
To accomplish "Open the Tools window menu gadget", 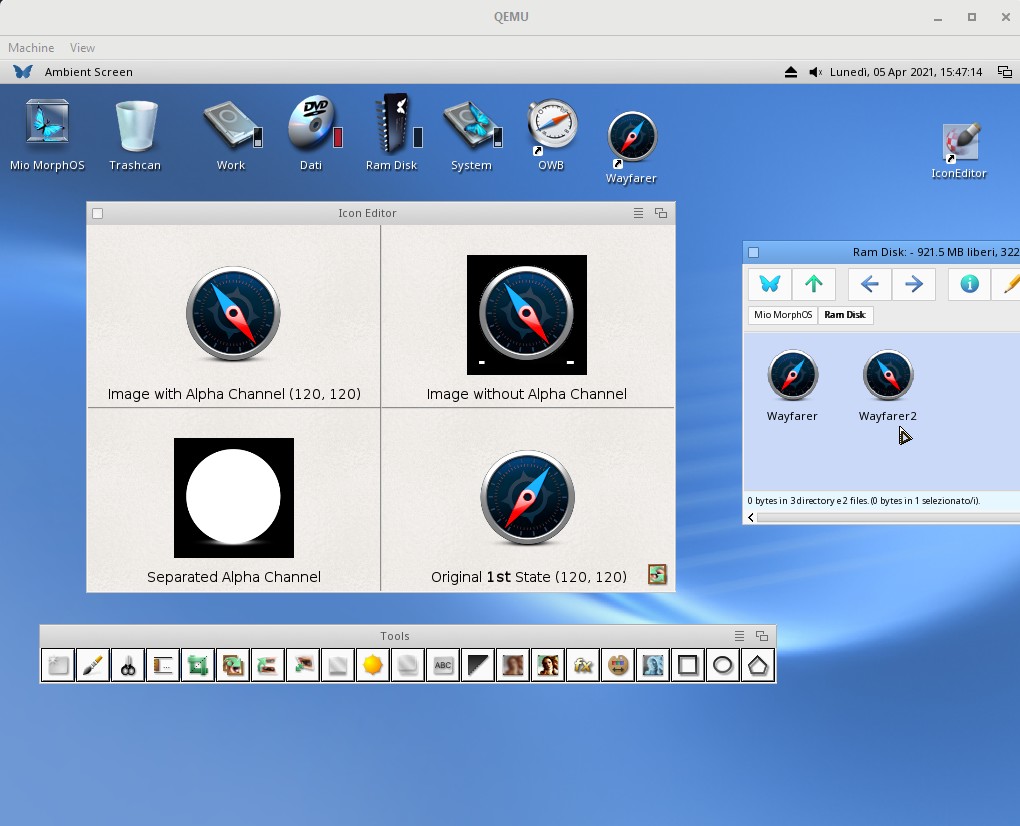I will [740, 636].
